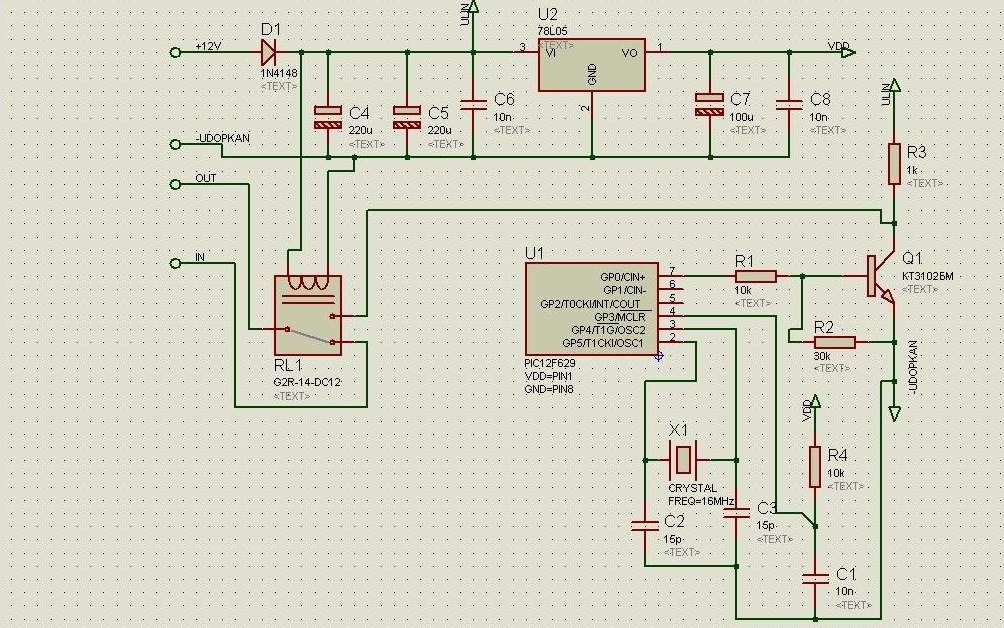Image resolution: width=1004 pixels, height=628 pixels.
Task: Select resistor R1 10k
Action: 756,277
